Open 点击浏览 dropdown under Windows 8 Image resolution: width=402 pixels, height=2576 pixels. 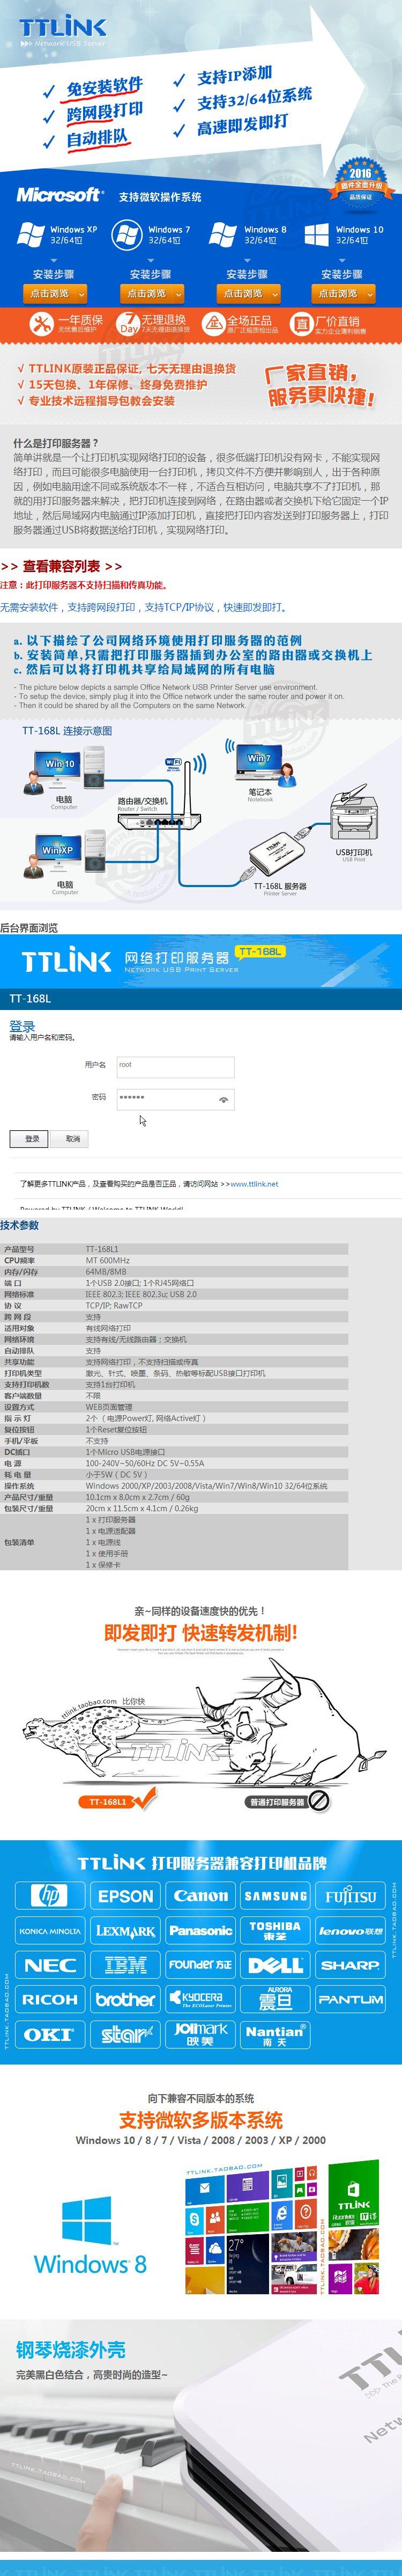click(249, 293)
